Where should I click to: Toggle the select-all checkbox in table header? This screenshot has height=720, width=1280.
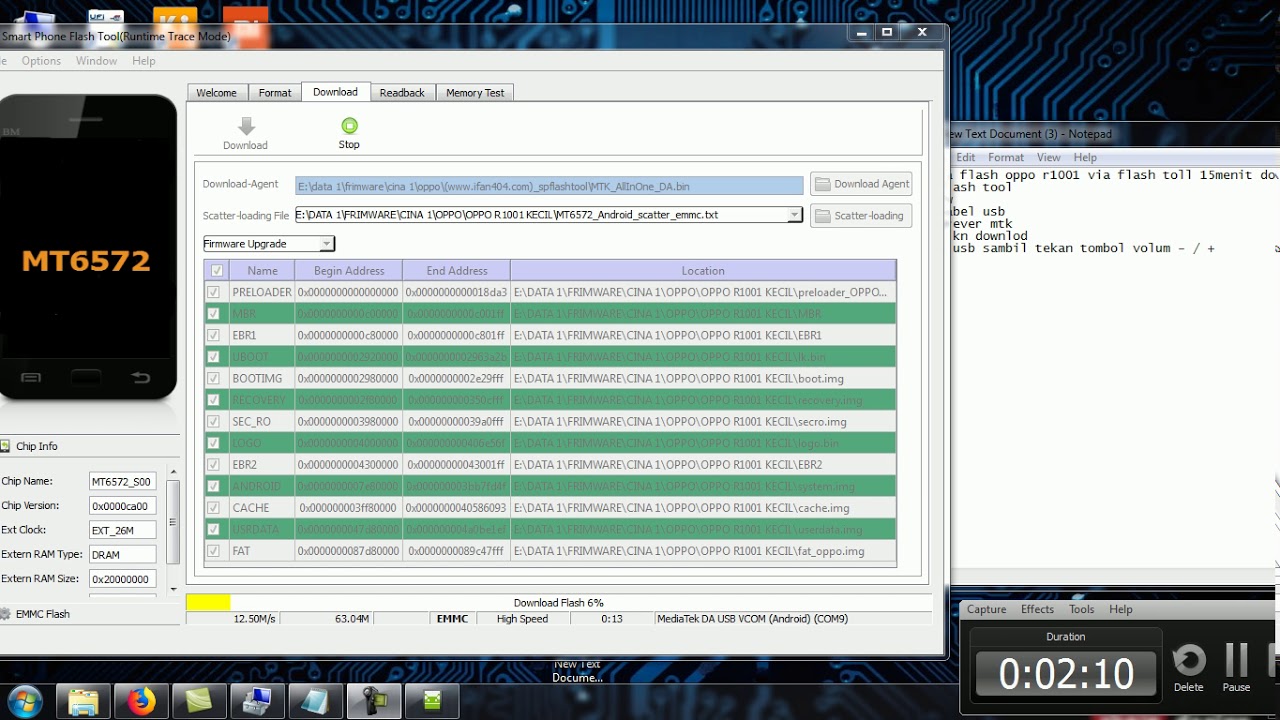click(x=217, y=271)
